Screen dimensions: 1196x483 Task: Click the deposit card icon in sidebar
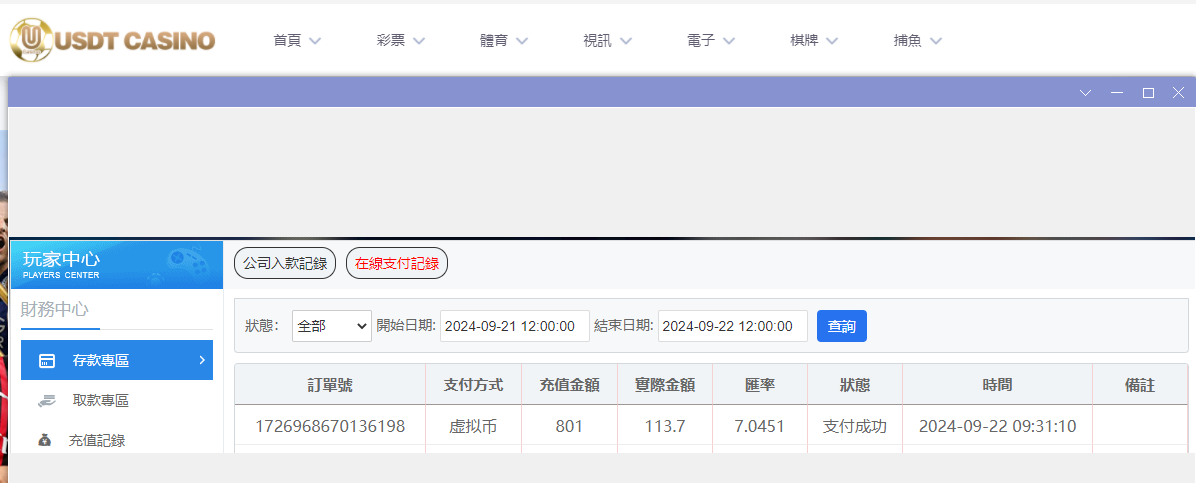coord(47,361)
